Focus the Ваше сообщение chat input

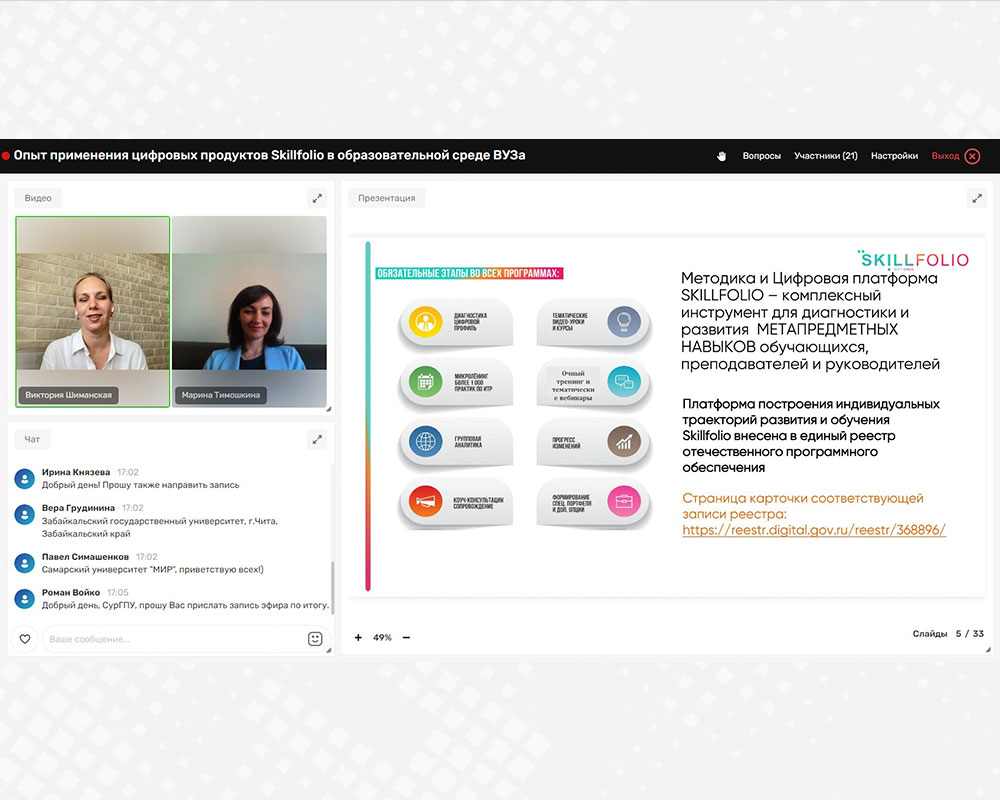point(175,639)
